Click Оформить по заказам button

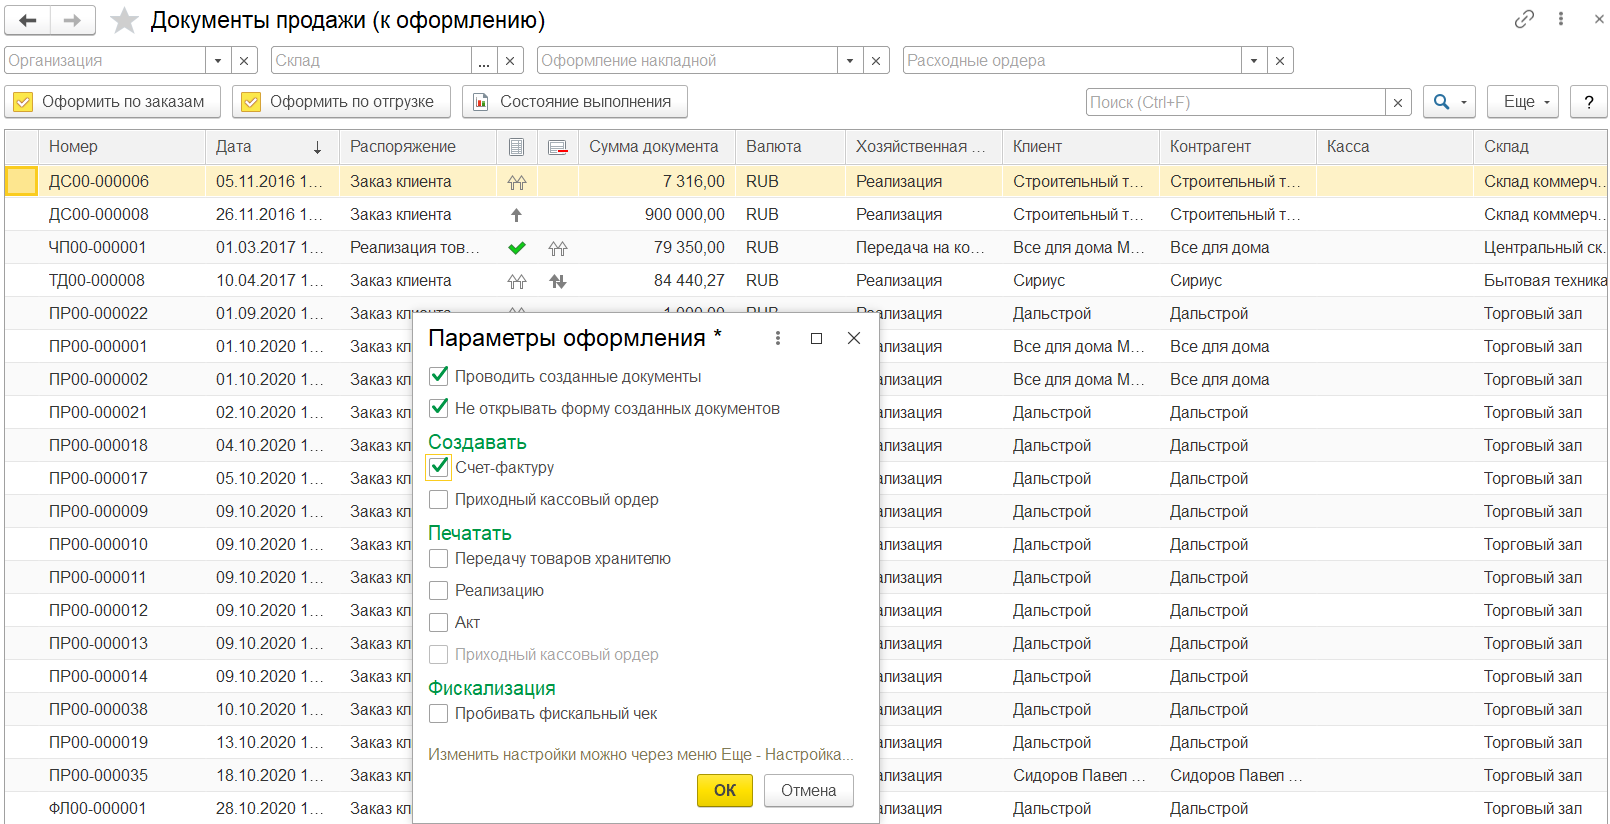112,102
